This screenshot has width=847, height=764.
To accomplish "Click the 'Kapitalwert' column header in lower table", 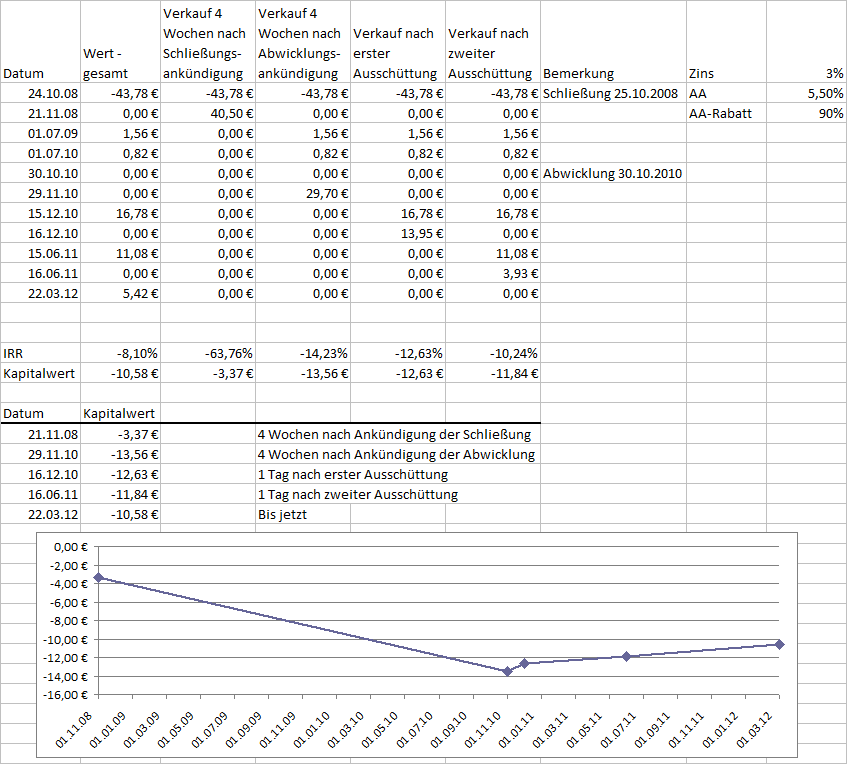I will pyautogui.click(x=120, y=413).
